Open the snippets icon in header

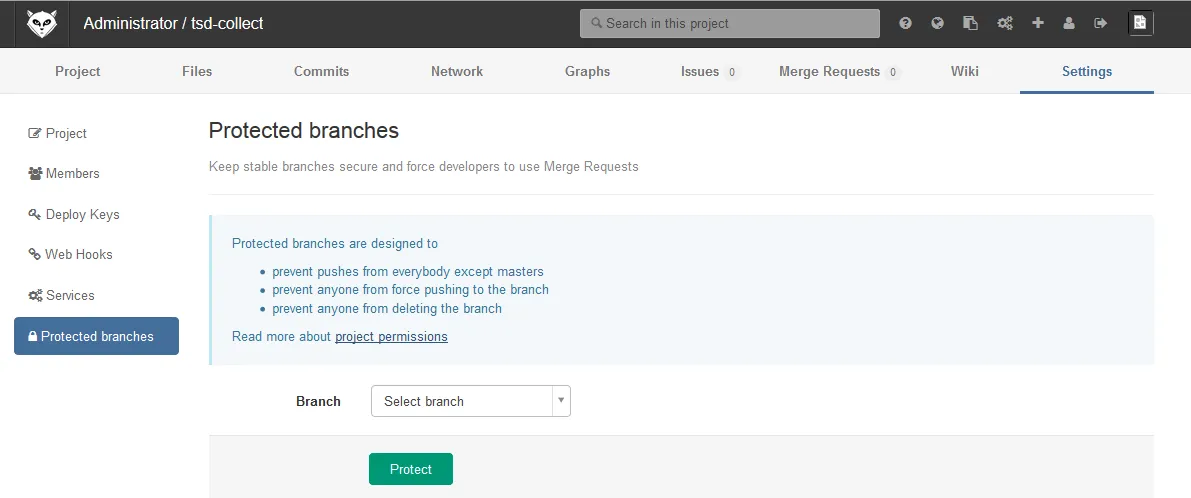click(x=970, y=24)
